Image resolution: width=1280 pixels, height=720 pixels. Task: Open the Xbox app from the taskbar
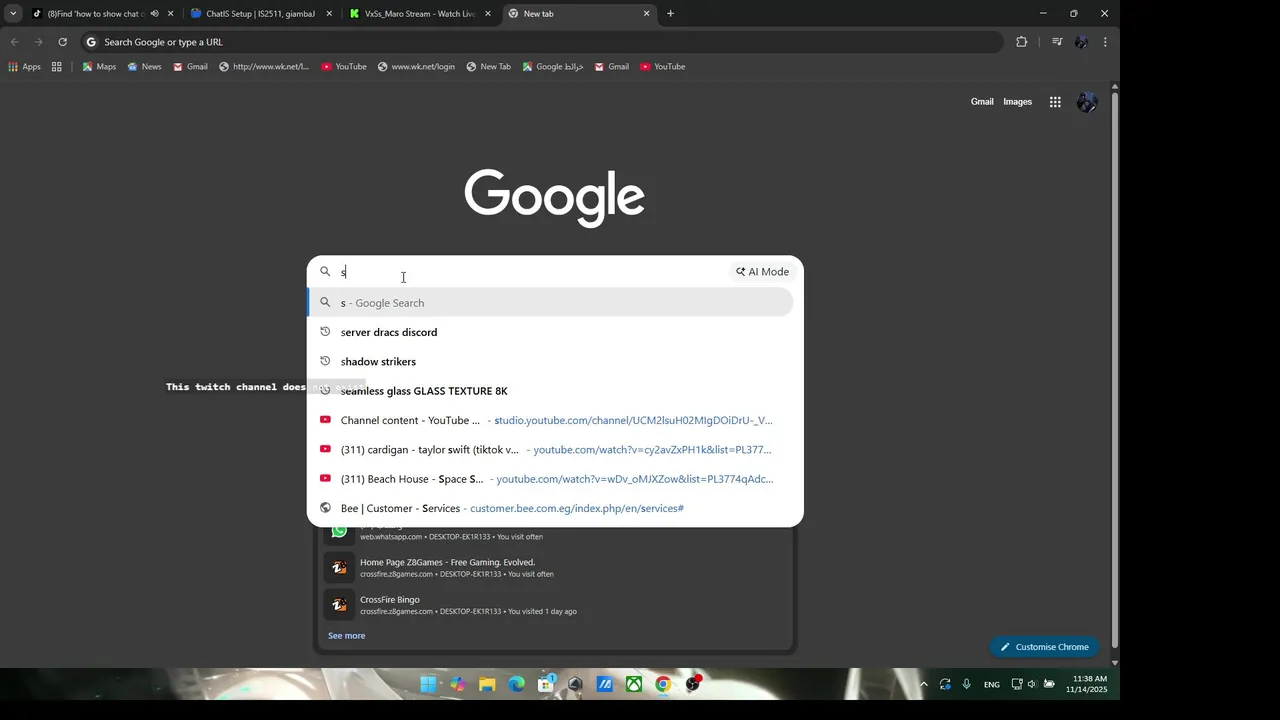pyautogui.click(x=634, y=684)
